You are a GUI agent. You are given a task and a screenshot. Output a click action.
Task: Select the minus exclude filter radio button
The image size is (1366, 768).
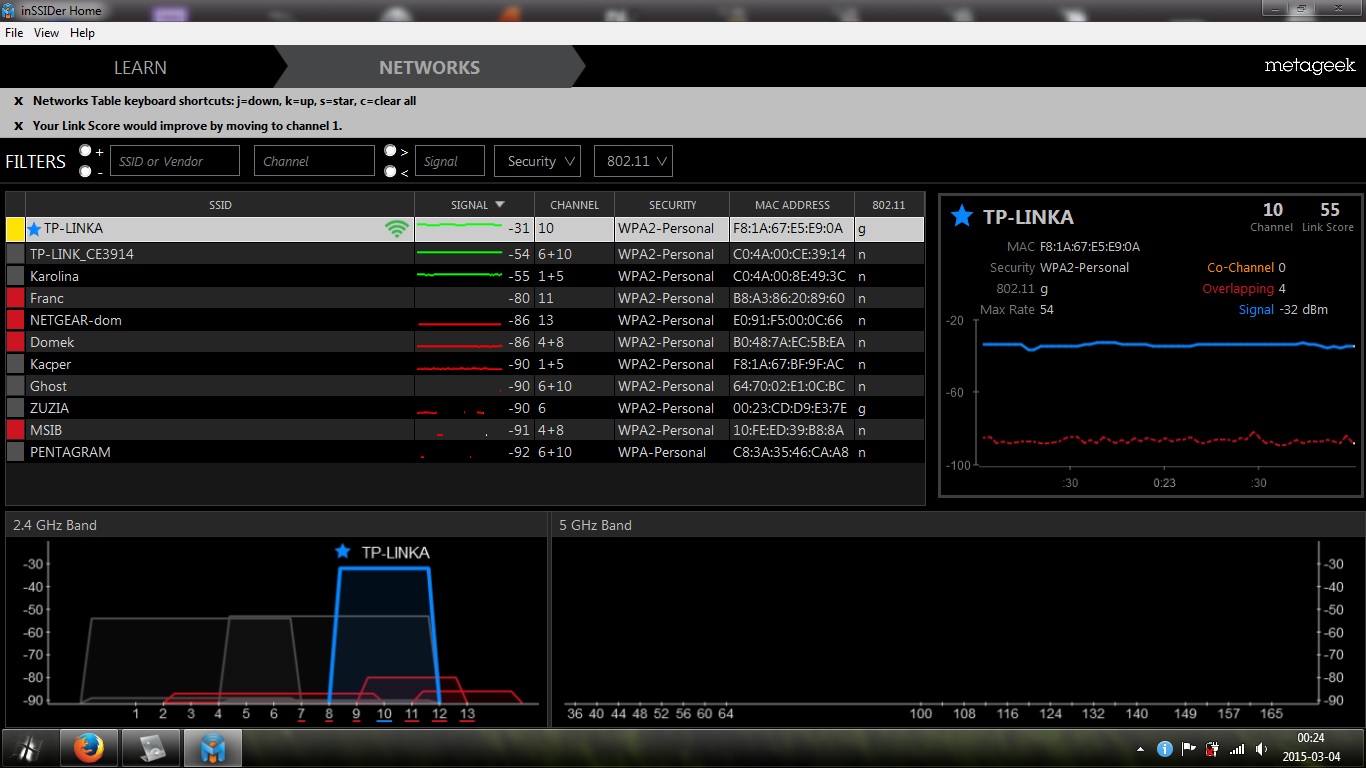click(86, 171)
